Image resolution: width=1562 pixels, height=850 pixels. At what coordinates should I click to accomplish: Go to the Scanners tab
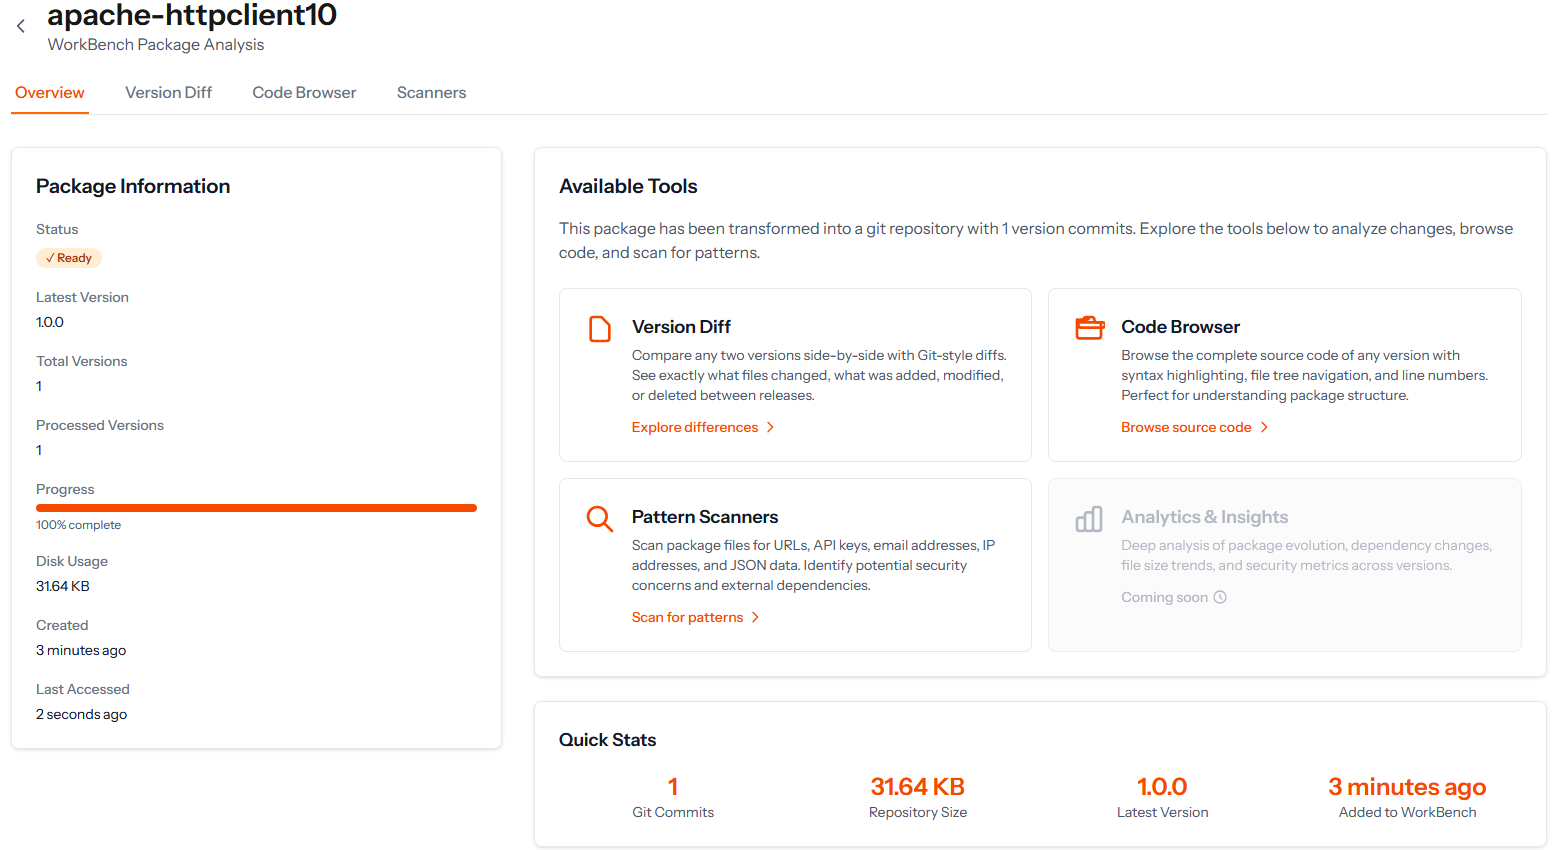click(x=431, y=93)
